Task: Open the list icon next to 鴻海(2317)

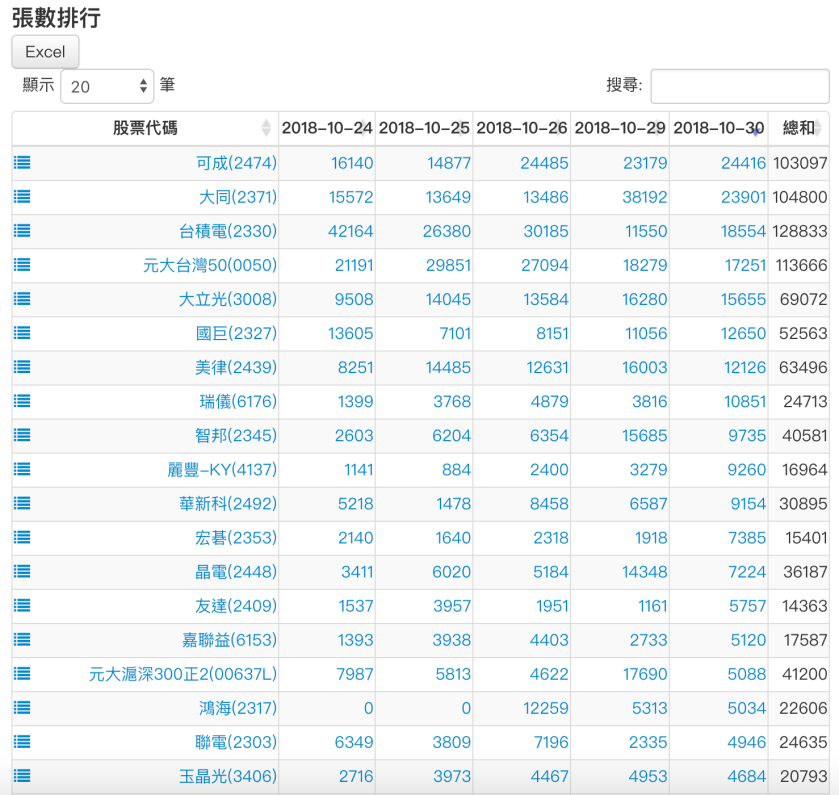Action: (21, 708)
